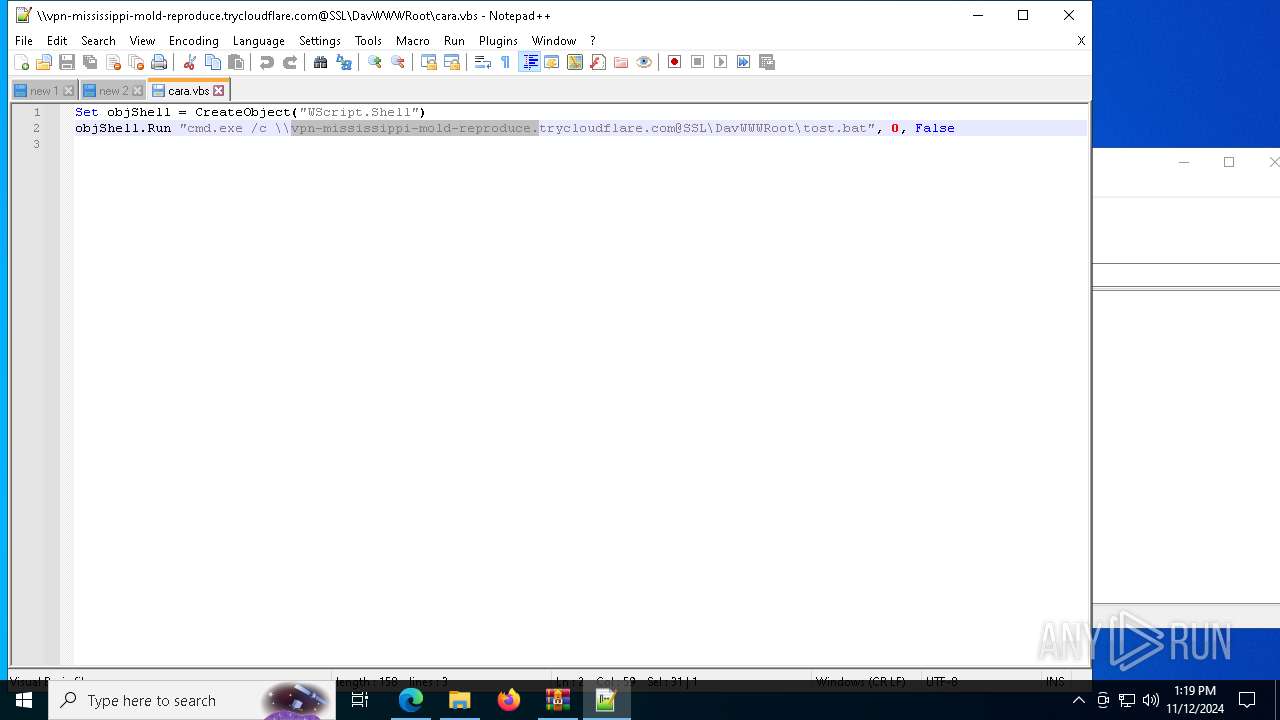Image resolution: width=1280 pixels, height=720 pixels.
Task: Click the Open file toolbar icon
Action: coord(44,62)
